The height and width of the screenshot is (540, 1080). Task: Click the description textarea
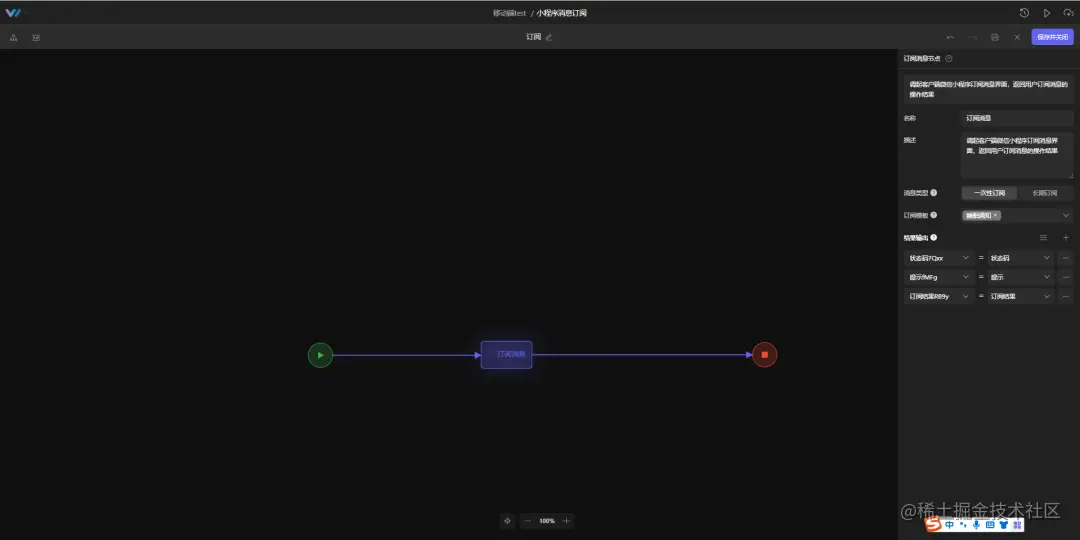pos(1017,156)
